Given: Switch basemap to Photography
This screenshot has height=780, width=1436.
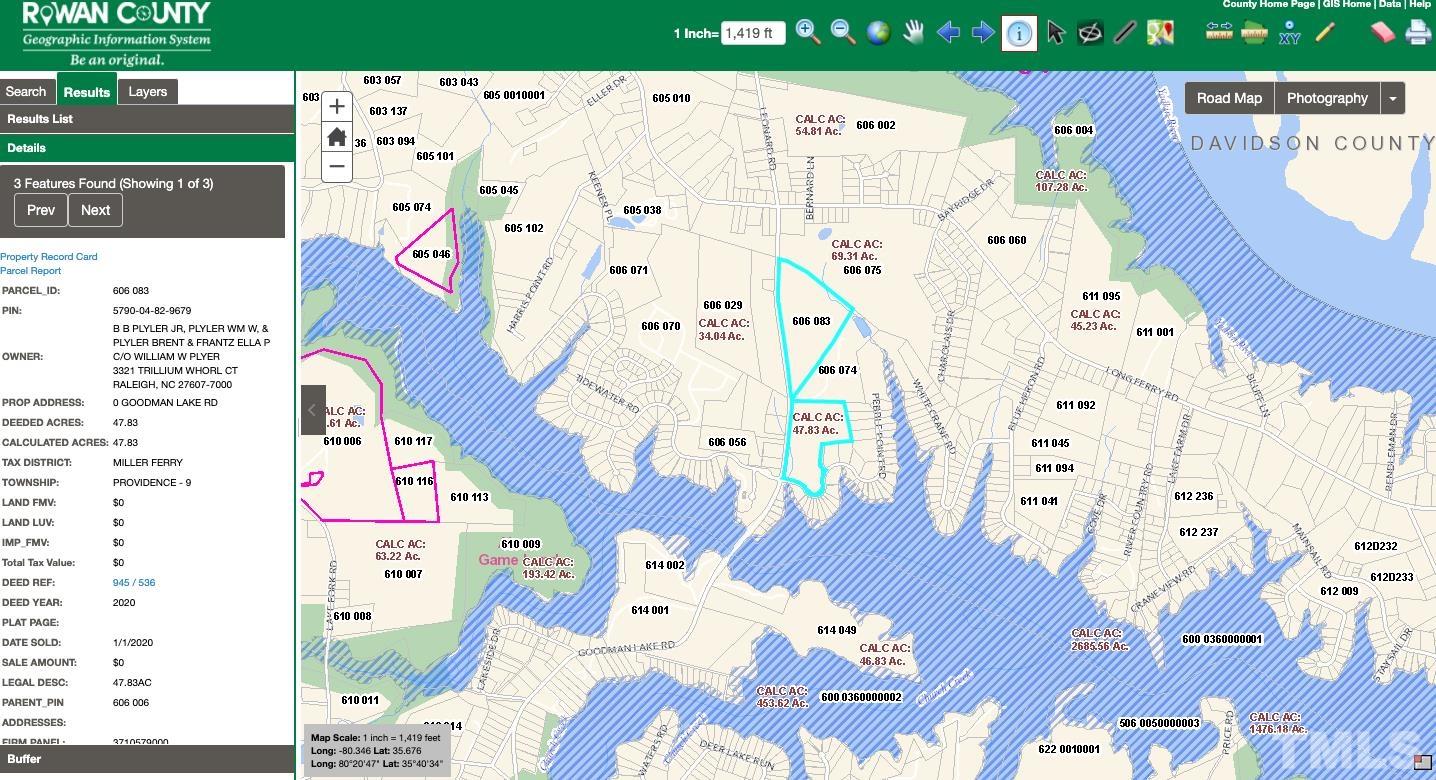Looking at the screenshot, I should pos(1326,98).
